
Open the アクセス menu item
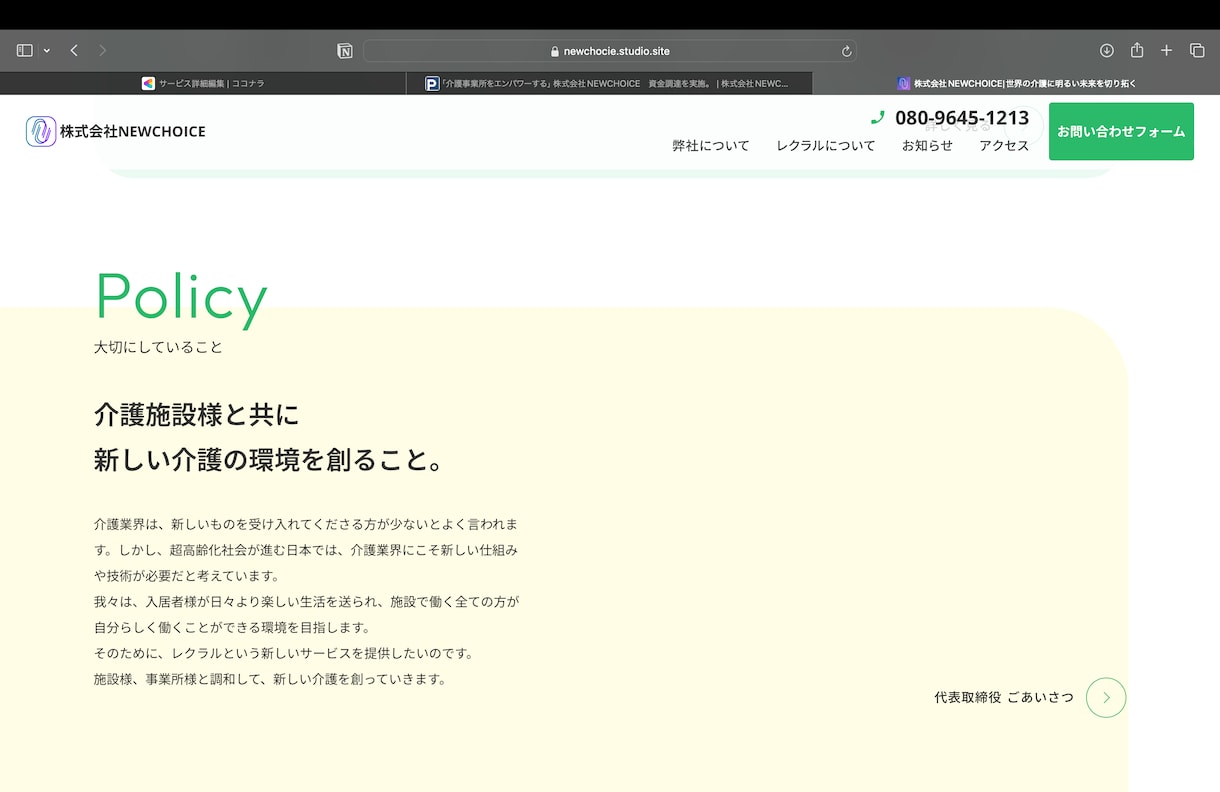[x=1004, y=146]
